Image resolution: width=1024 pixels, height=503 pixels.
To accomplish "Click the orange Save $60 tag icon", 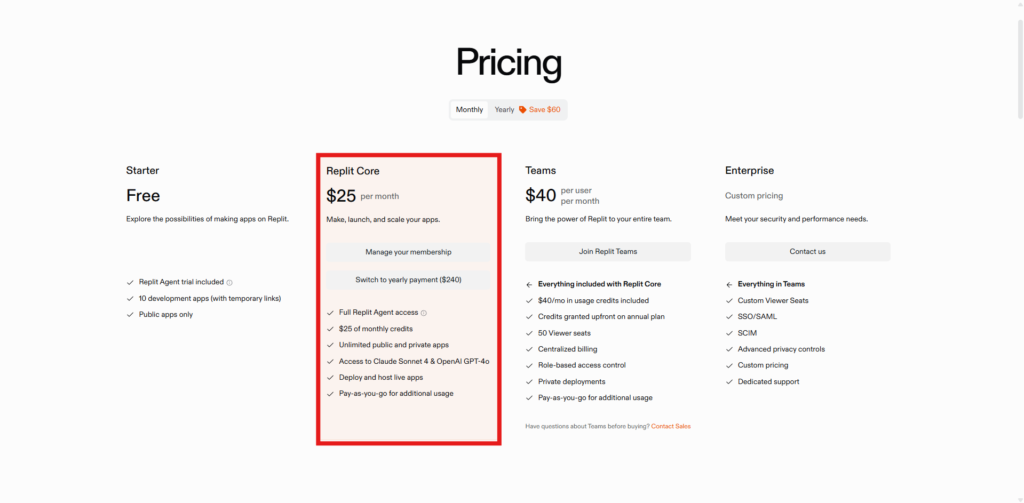I will click(x=522, y=110).
